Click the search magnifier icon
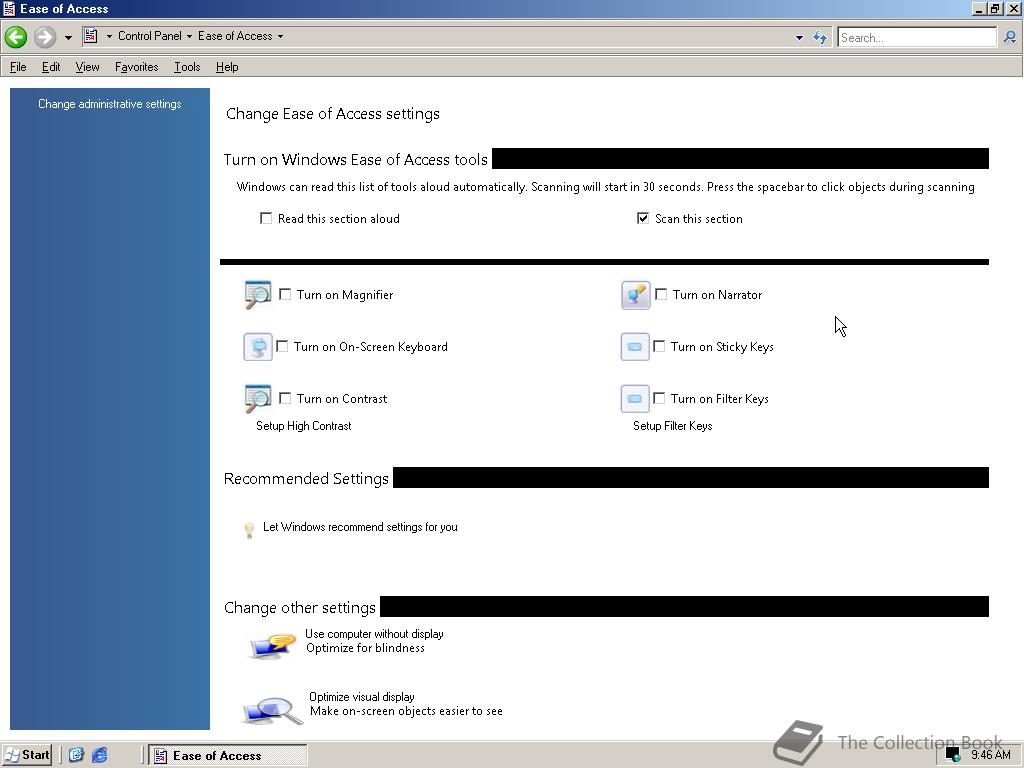 (x=1010, y=37)
